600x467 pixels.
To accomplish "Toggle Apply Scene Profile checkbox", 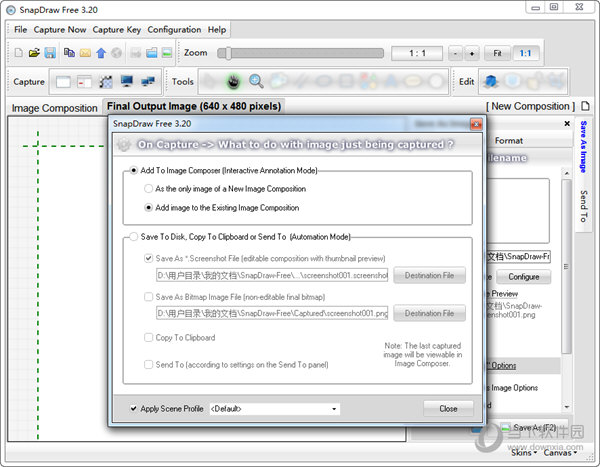I will coord(133,408).
